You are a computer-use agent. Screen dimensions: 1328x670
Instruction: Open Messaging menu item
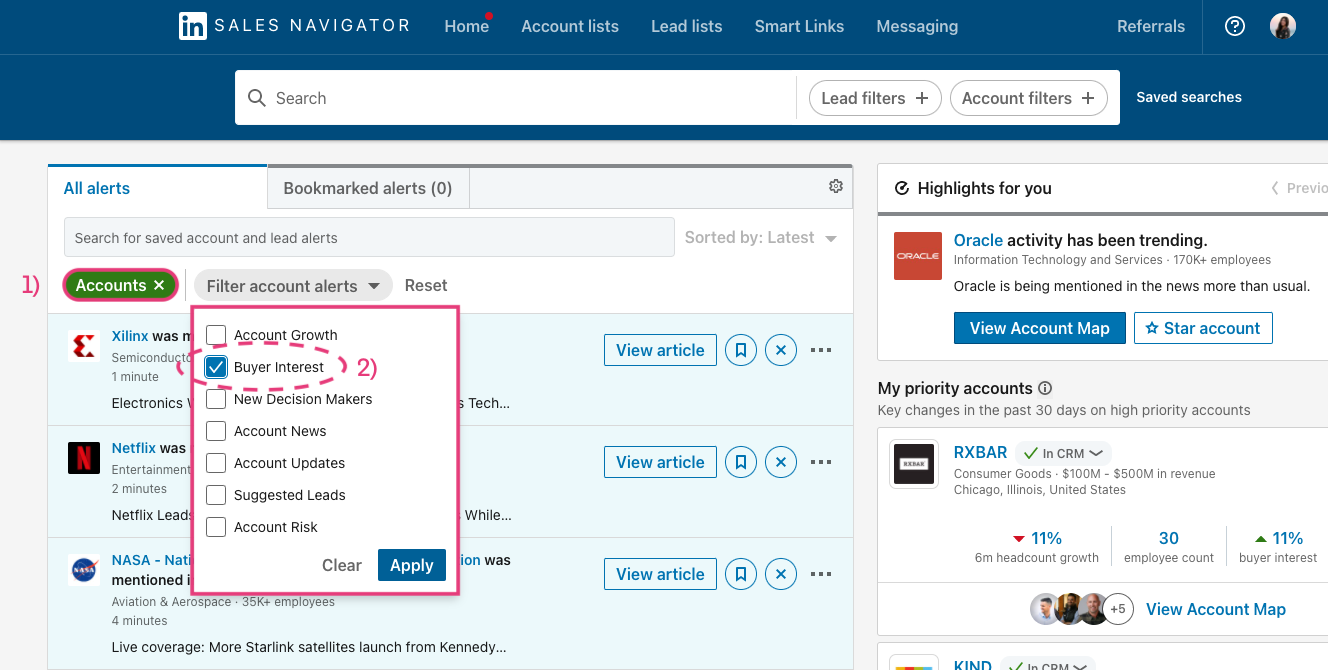[x=917, y=27]
